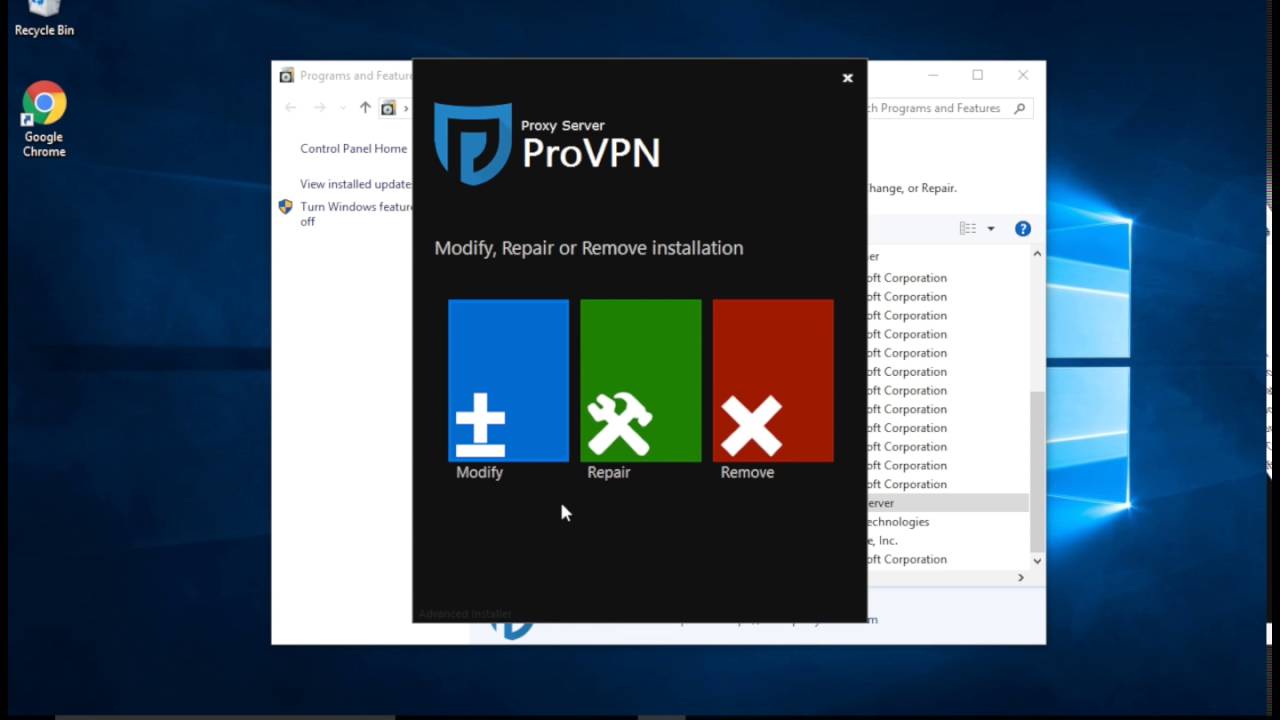Viewport: 1280px width, 720px height.
Task: Click the up-one-level arrow in Programs and Features
Action: coord(365,108)
